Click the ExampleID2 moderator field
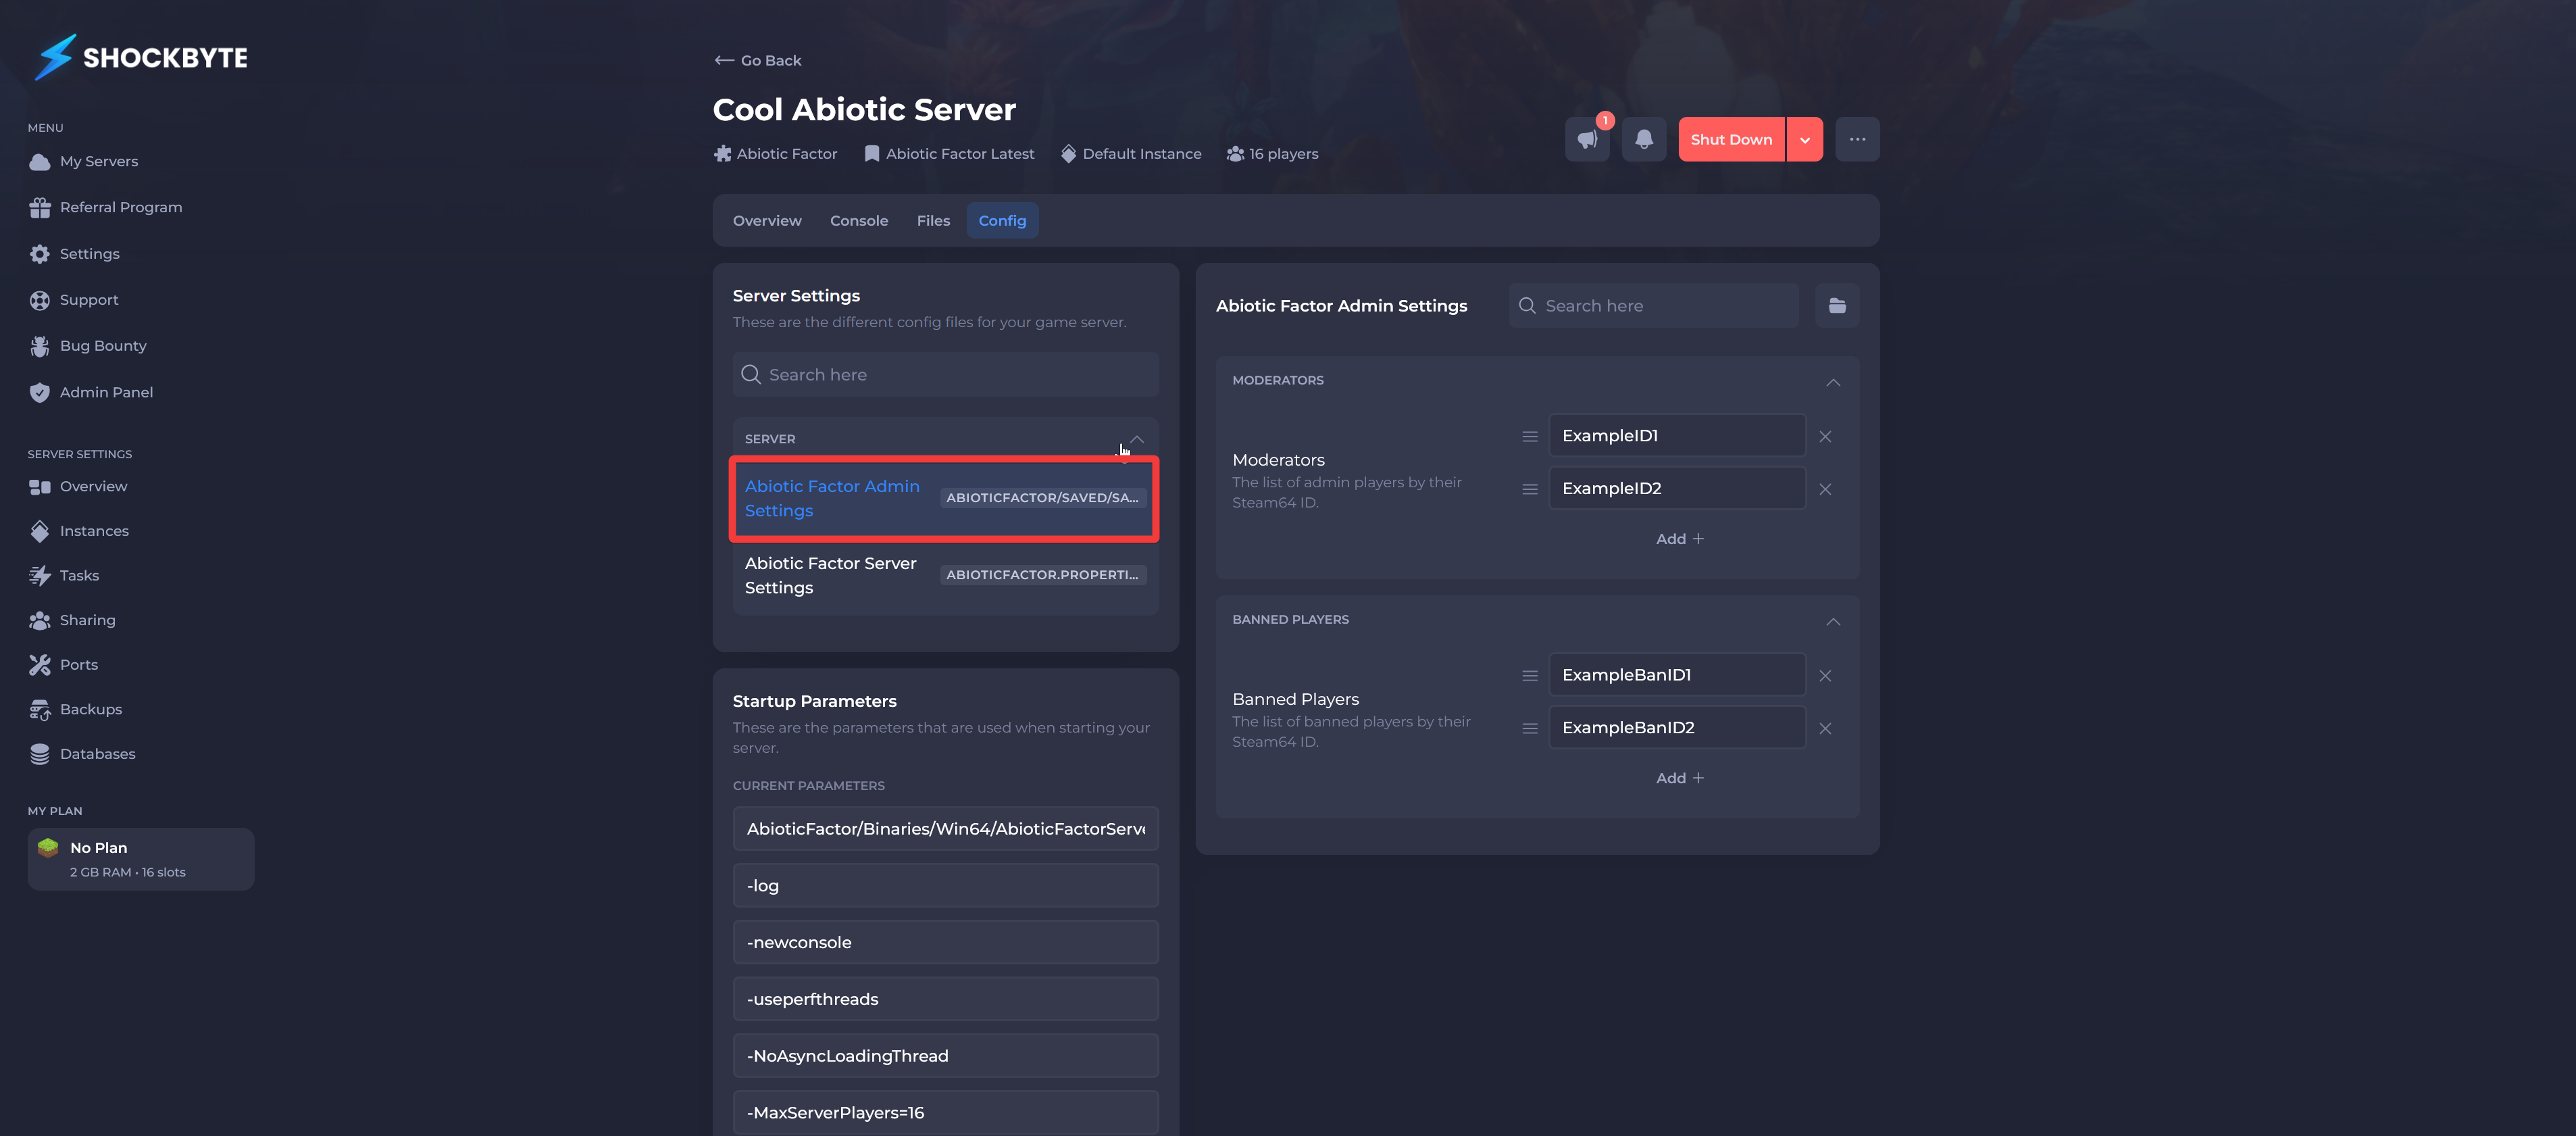 (x=1677, y=488)
